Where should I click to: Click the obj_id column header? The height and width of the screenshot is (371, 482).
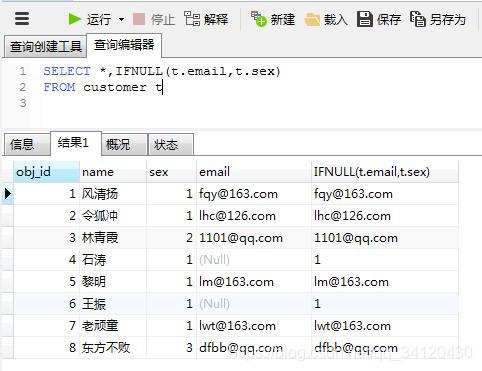click(46, 172)
